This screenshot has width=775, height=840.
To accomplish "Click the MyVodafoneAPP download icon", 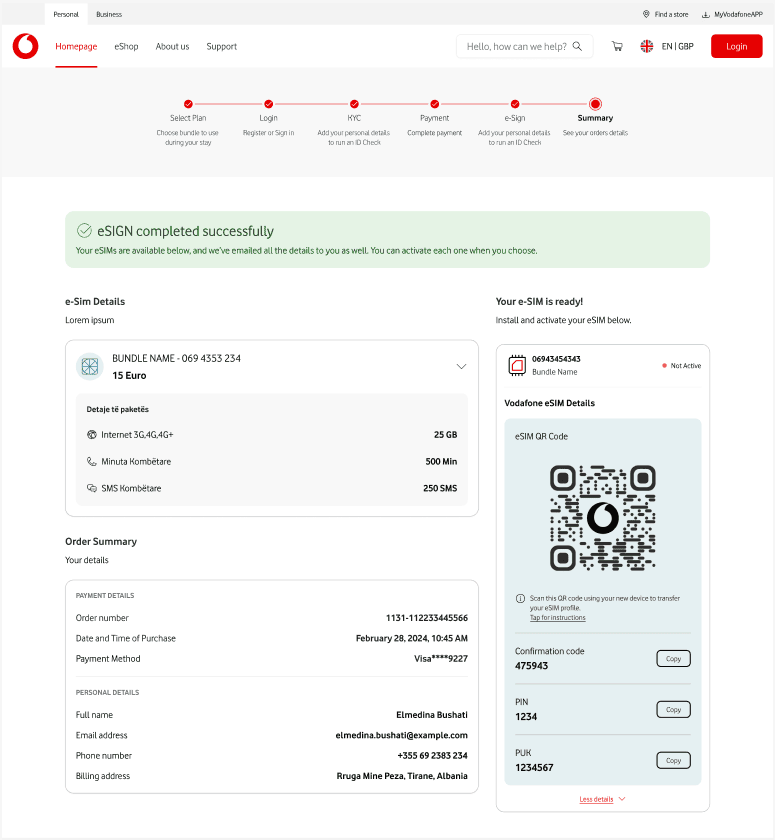I will (705, 14).
